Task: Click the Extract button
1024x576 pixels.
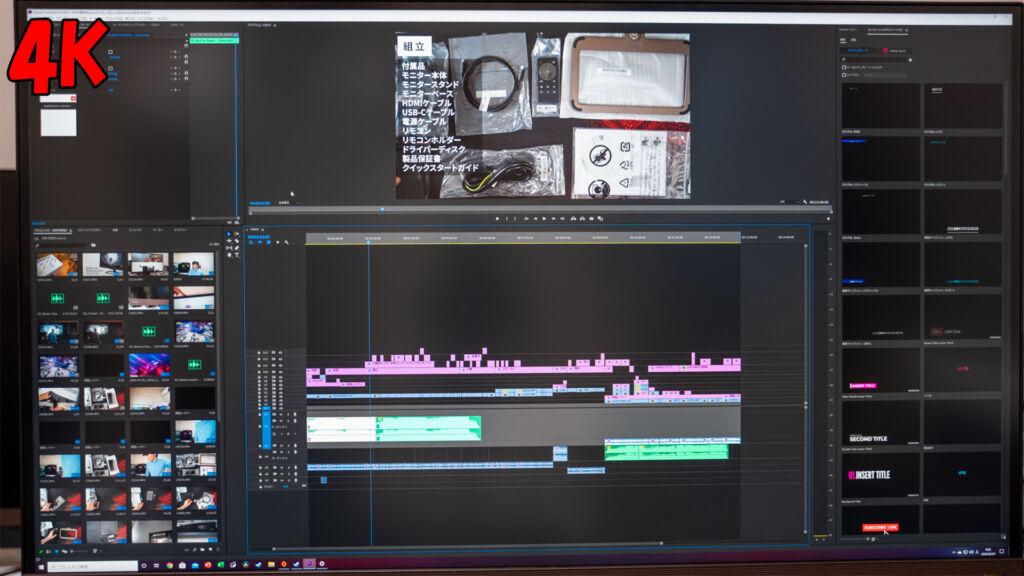Action: tap(582, 219)
